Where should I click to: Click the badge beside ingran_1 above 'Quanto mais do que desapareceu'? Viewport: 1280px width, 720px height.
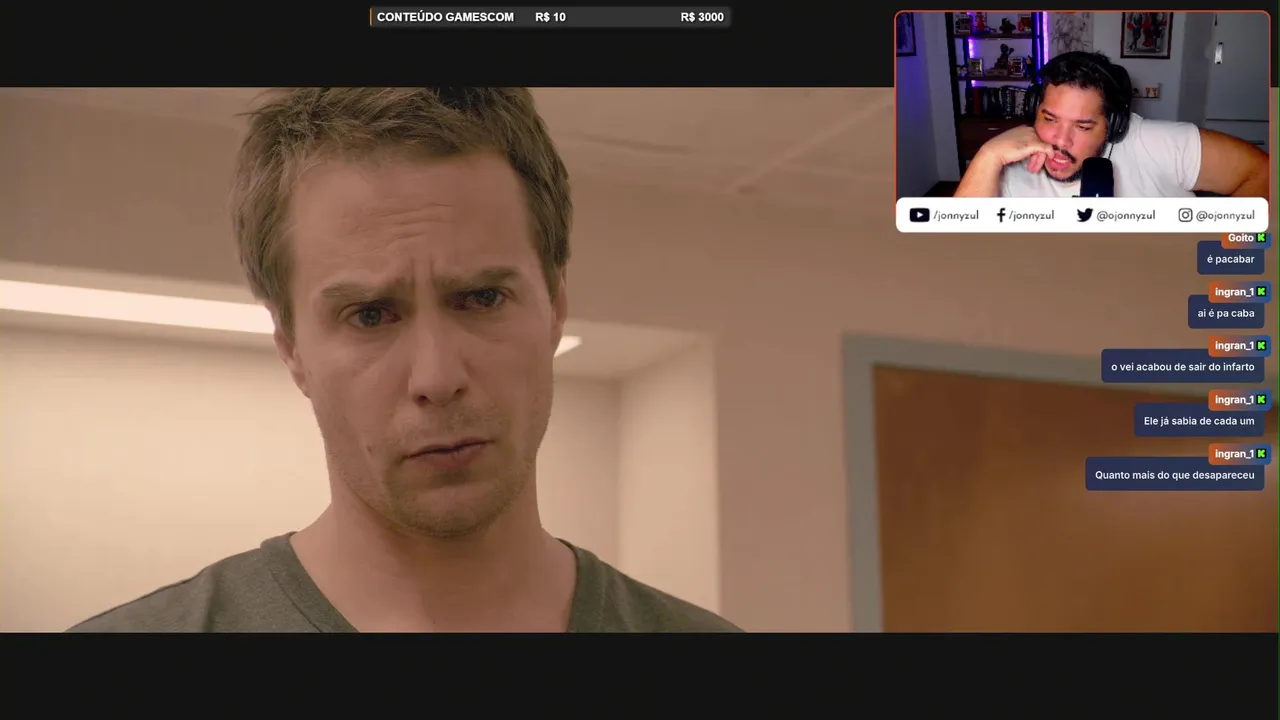(x=1261, y=454)
